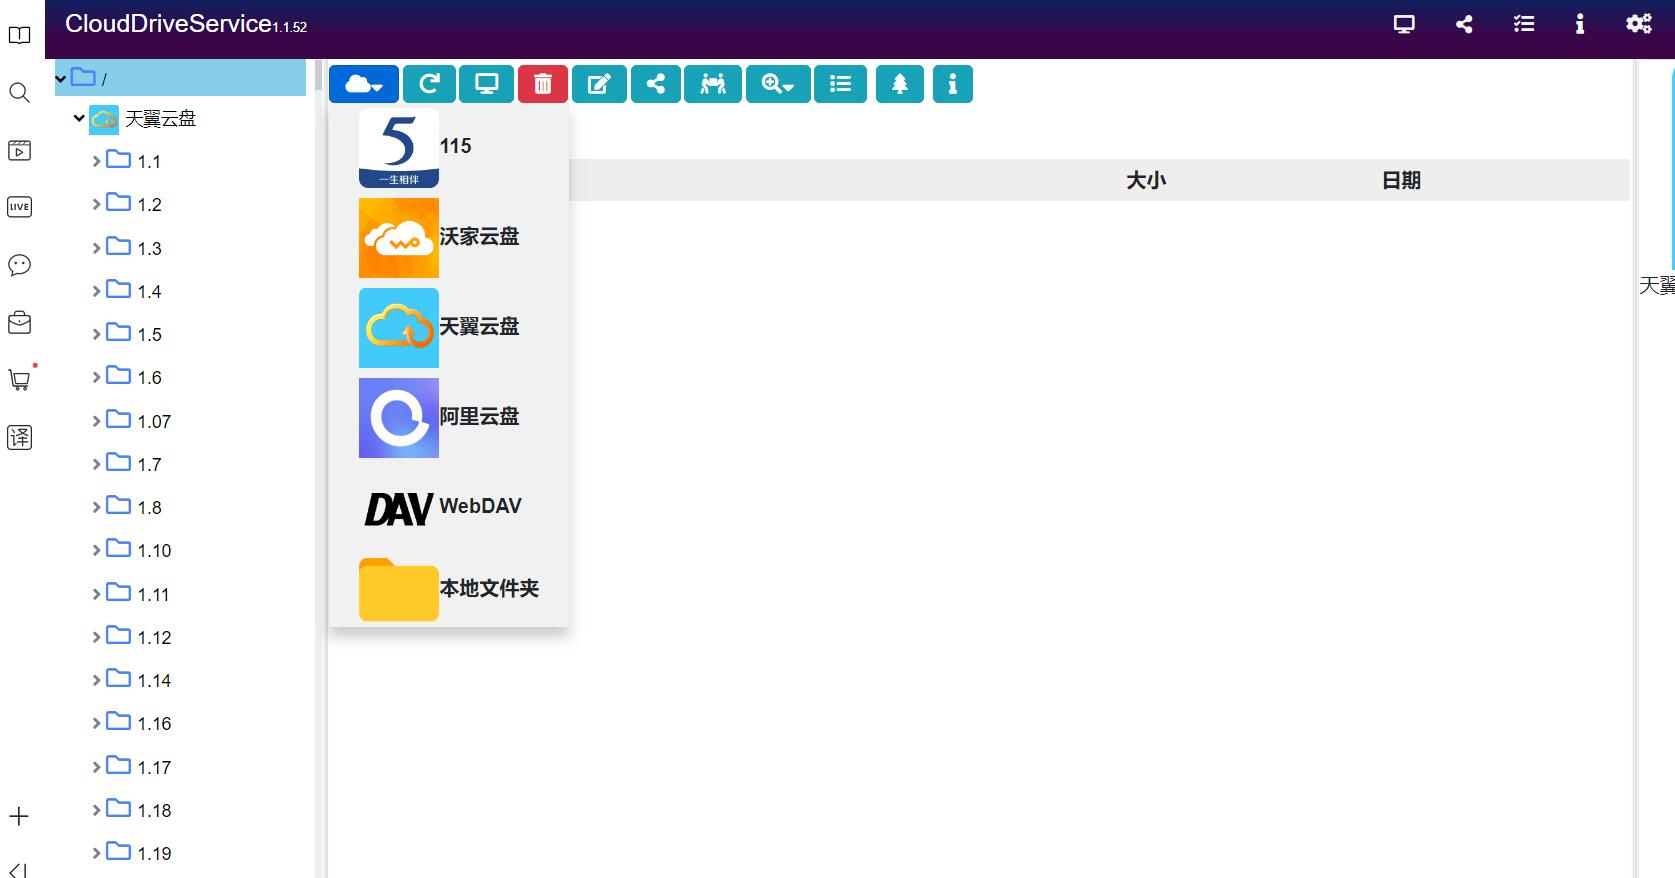This screenshot has height=878, width=1675.
Task: Collapse the 天翼云盘 tree node chevron
Action: 79,118
